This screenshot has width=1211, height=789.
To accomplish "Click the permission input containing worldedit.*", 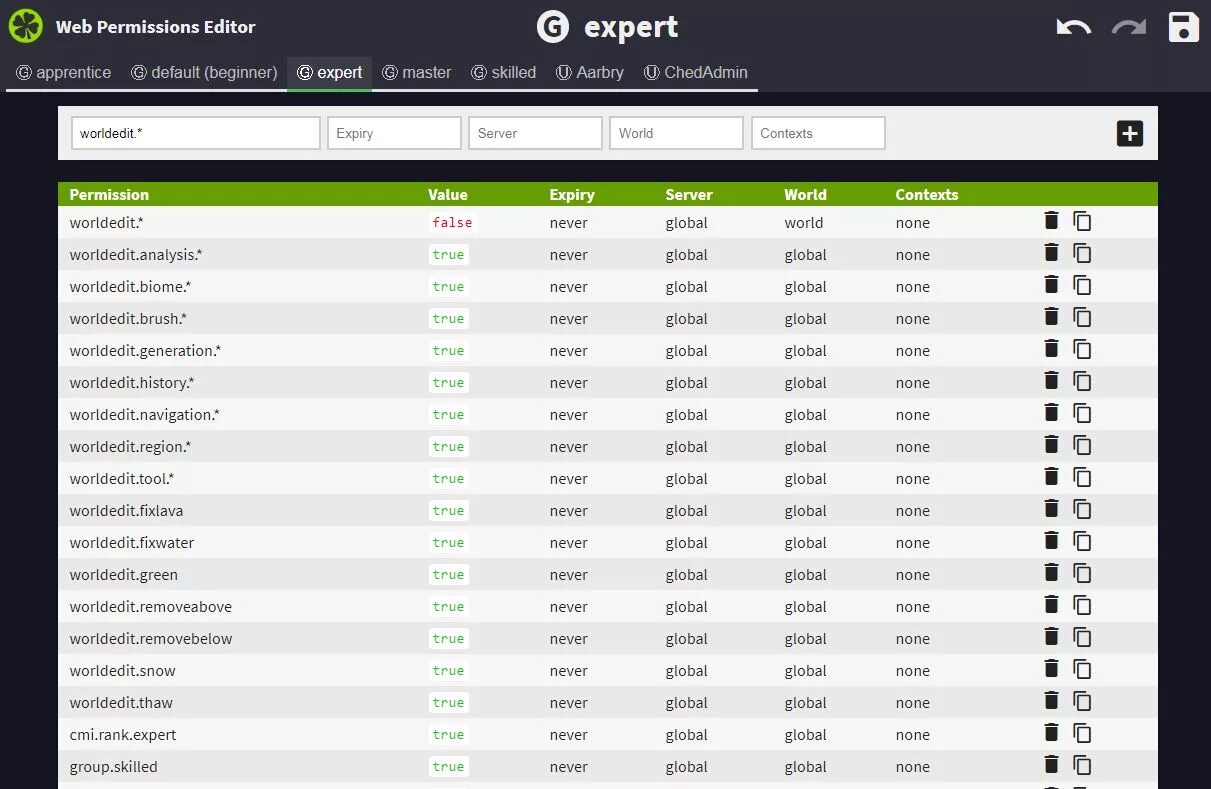I will tap(196, 133).
